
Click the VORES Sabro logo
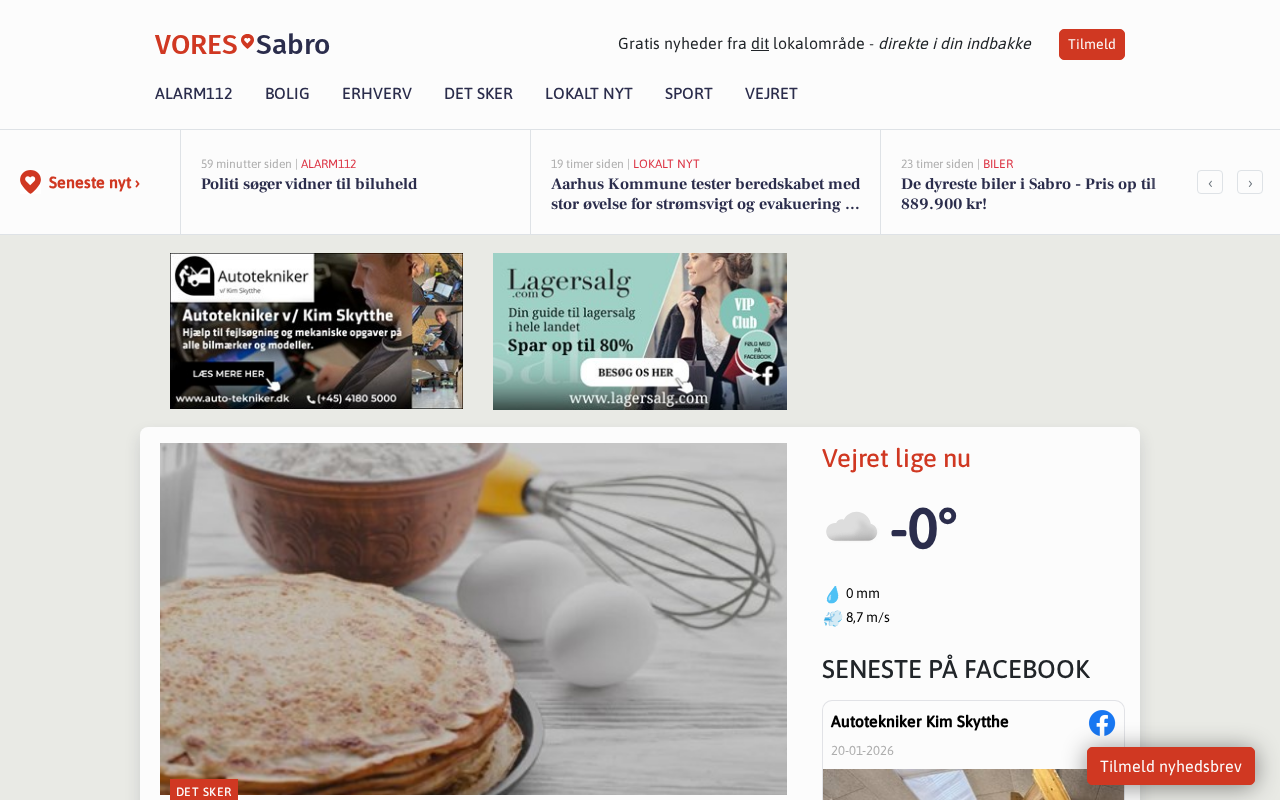[x=242, y=44]
